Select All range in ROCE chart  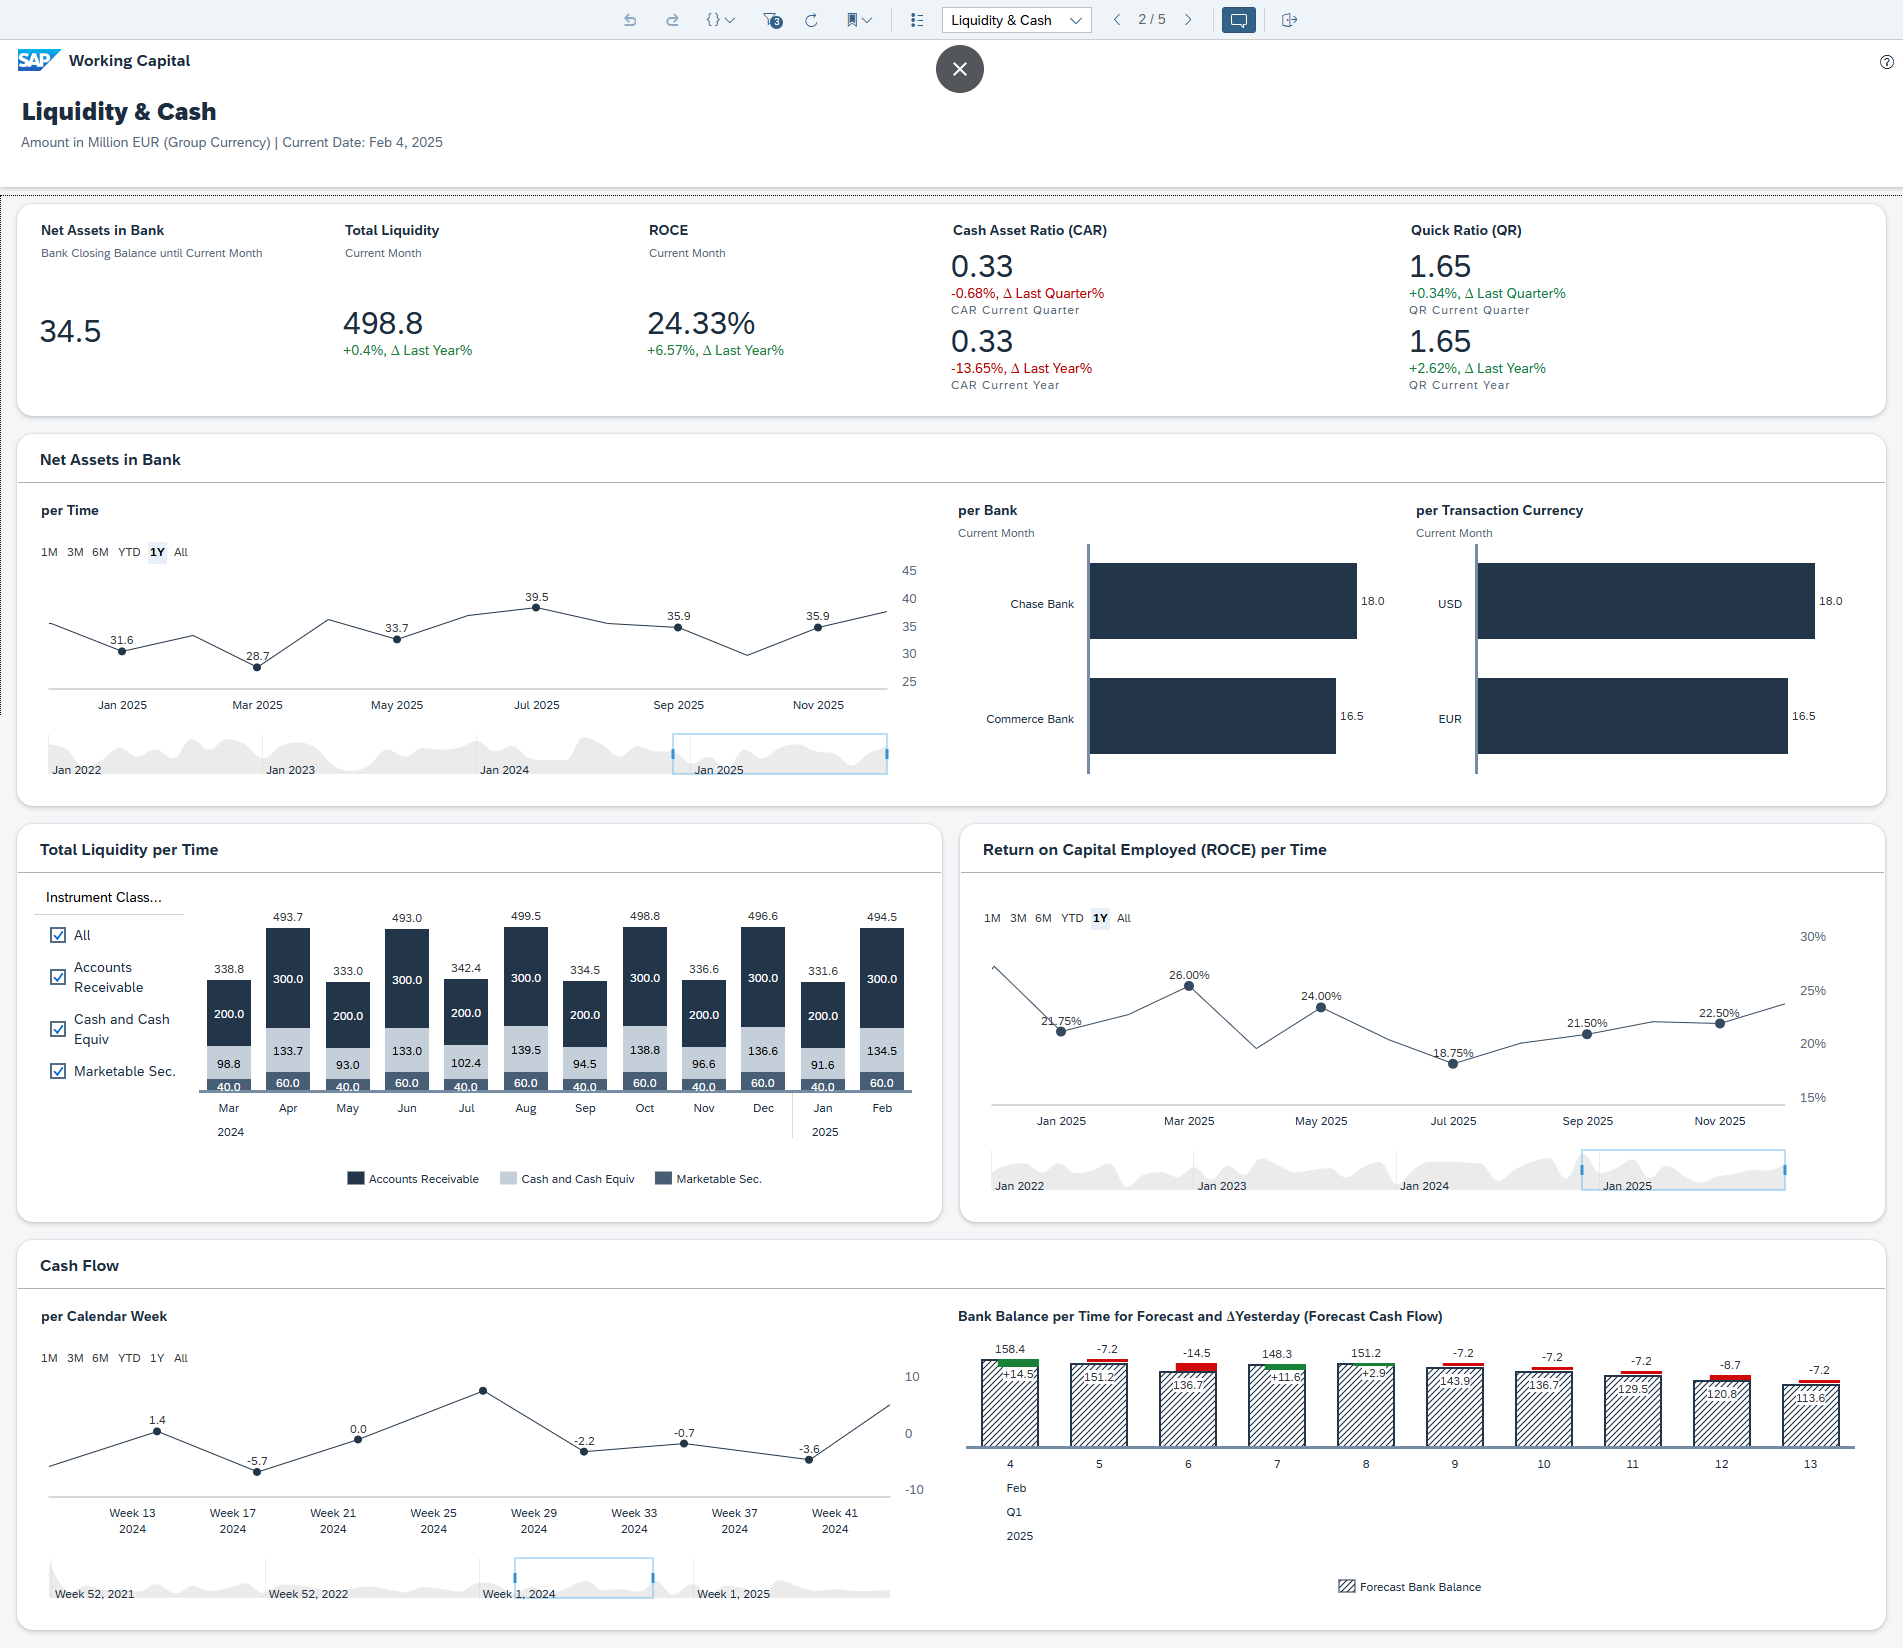pyautogui.click(x=1124, y=918)
